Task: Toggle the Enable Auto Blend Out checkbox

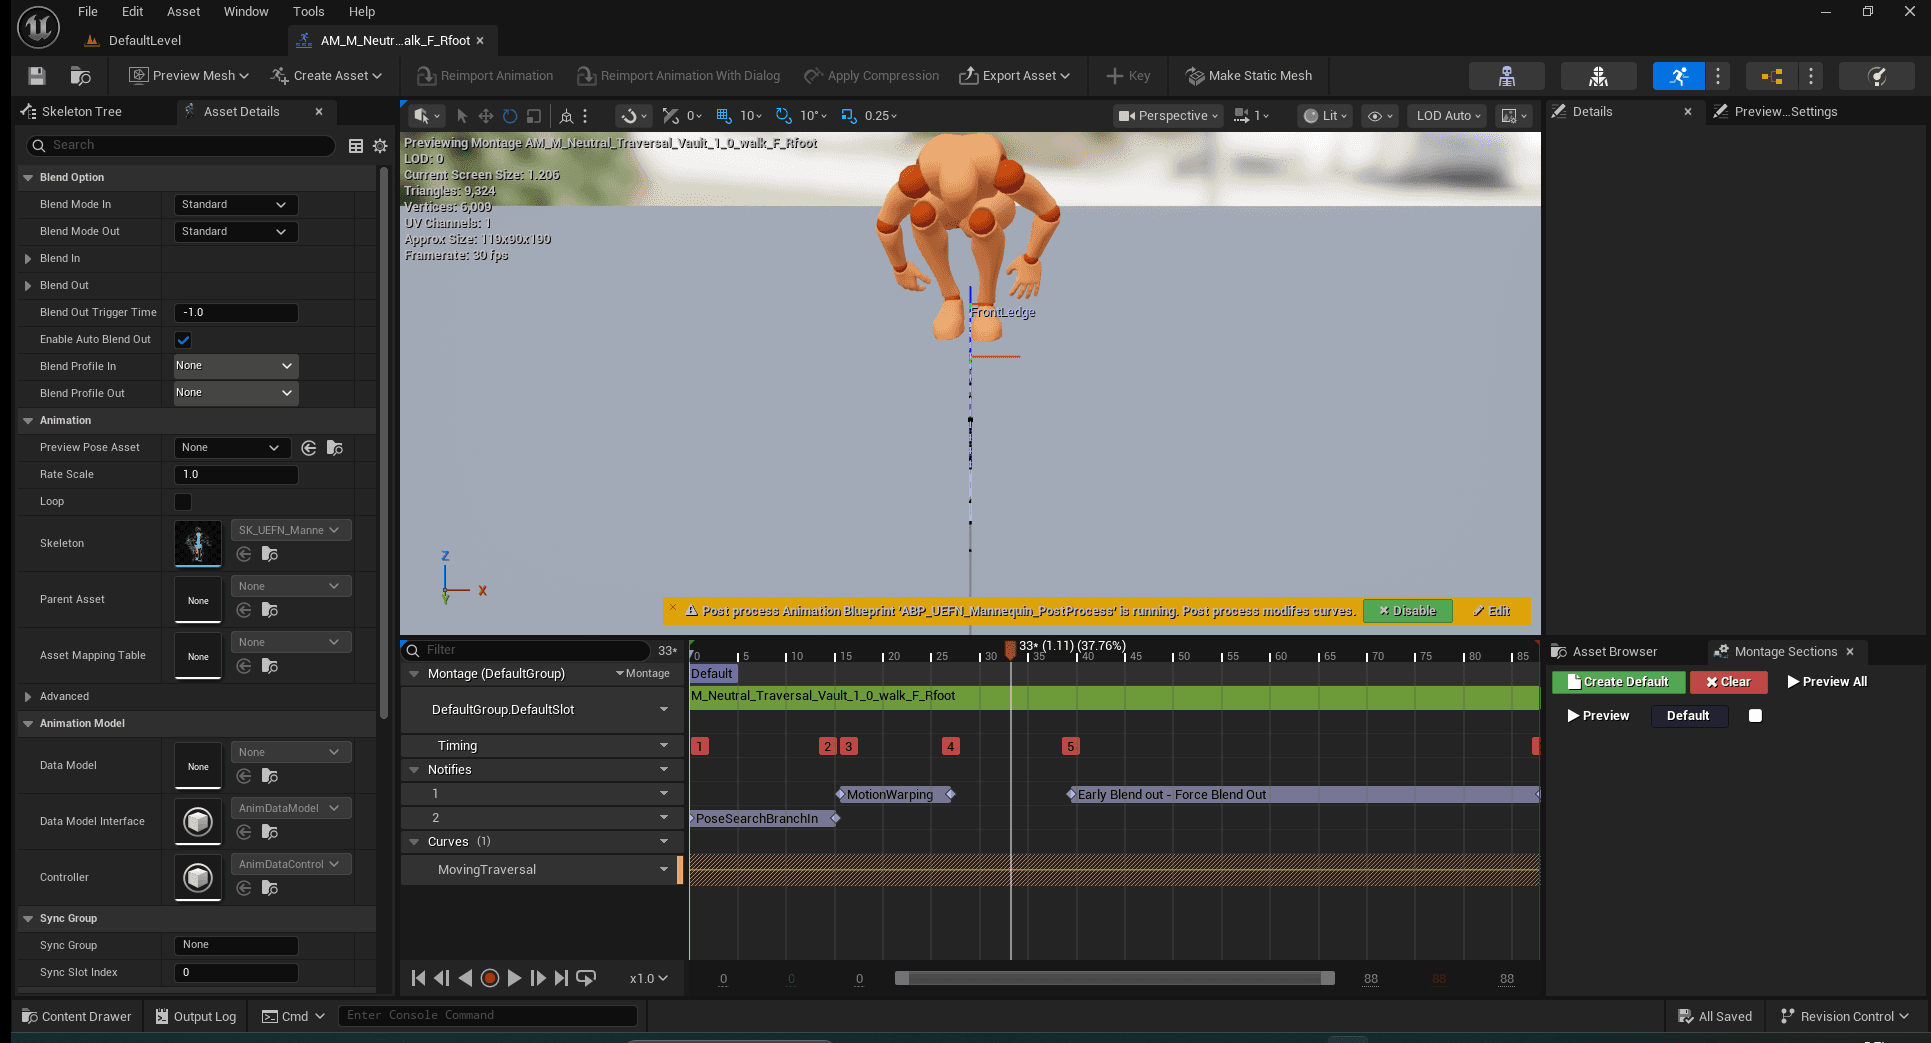Action: point(183,340)
